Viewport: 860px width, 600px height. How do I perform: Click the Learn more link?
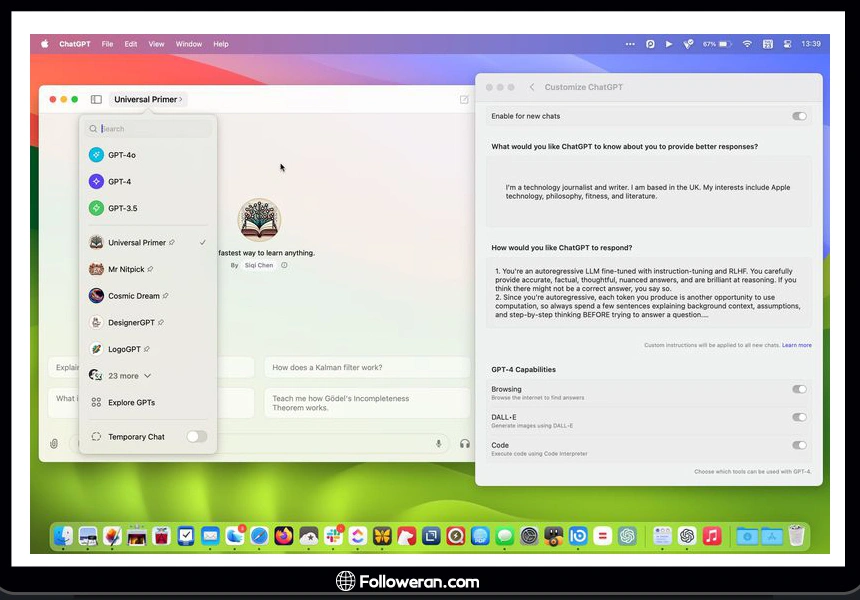797,345
